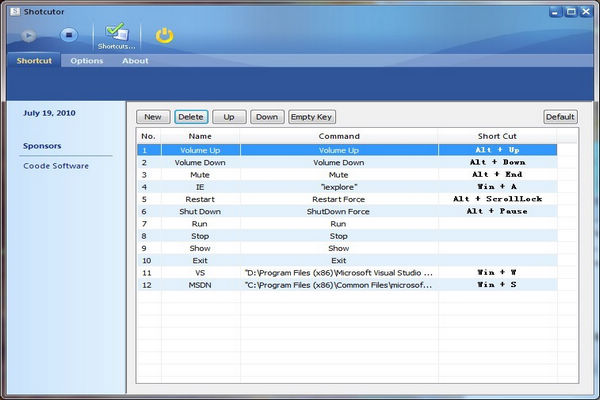Screen dimensions: 600x400
Task: Click the Delete button
Action: tap(191, 117)
